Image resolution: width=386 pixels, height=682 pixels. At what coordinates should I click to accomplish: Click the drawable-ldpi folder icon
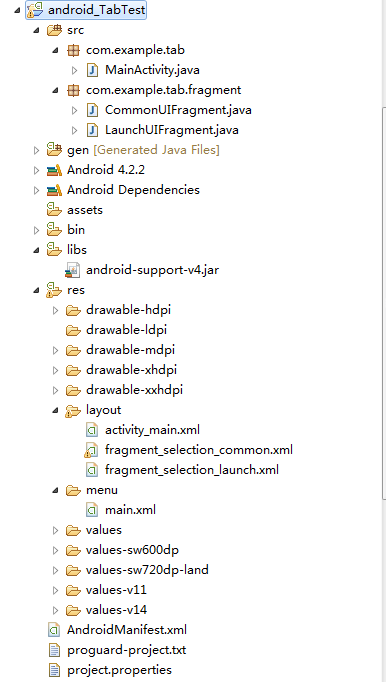(x=73, y=330)
